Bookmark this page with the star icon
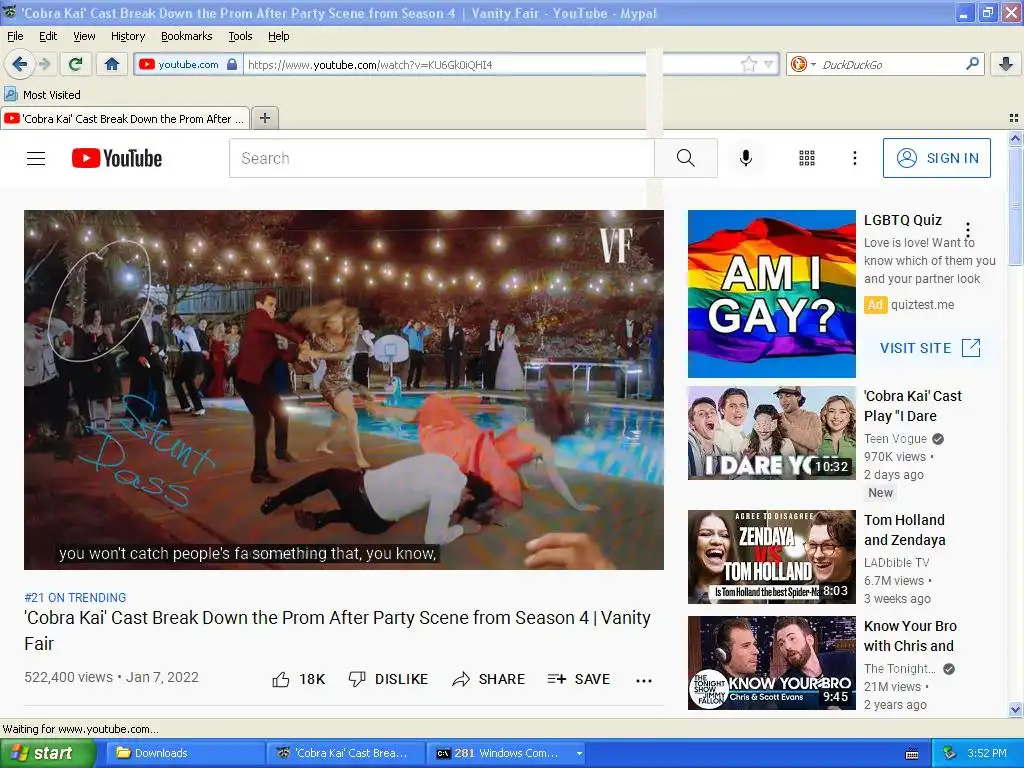The image size is (1024, 768). 748,64
